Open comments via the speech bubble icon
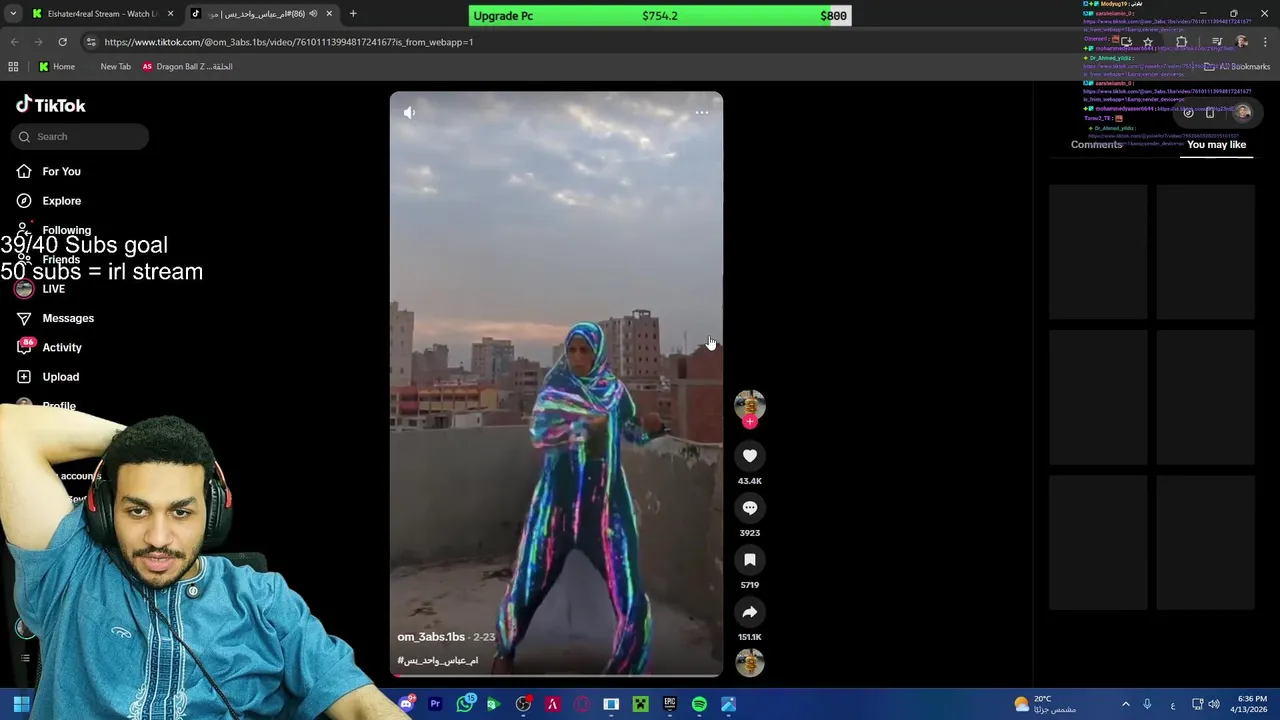Viewport: 1280px width, 720px height. [x=749, y=508]
